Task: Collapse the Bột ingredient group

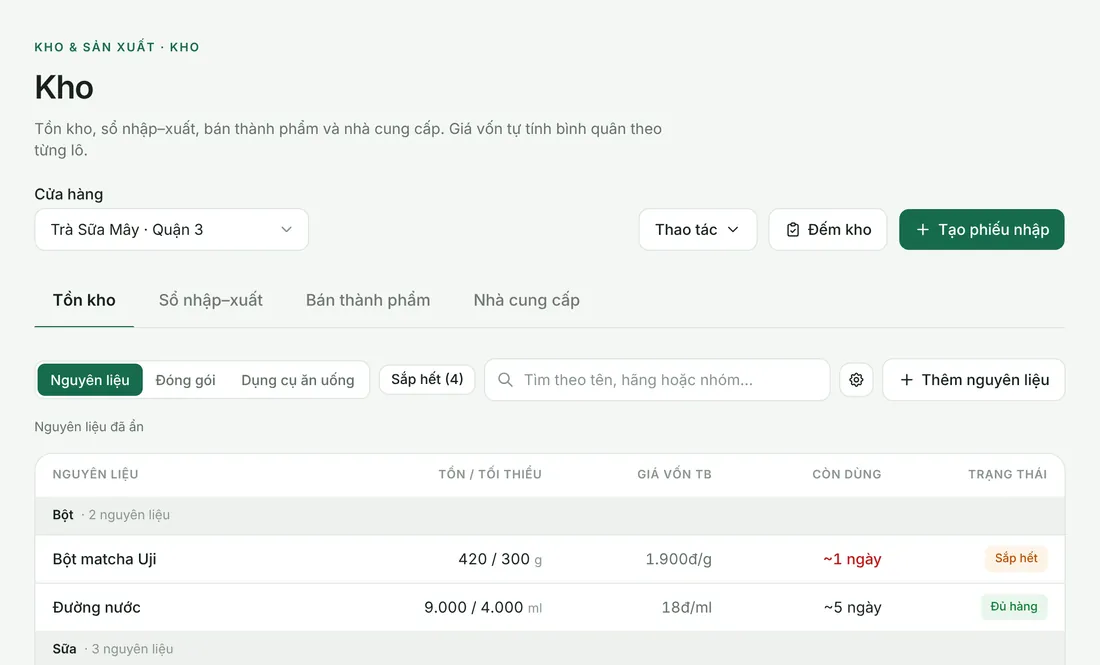Action: click(549, 515)
